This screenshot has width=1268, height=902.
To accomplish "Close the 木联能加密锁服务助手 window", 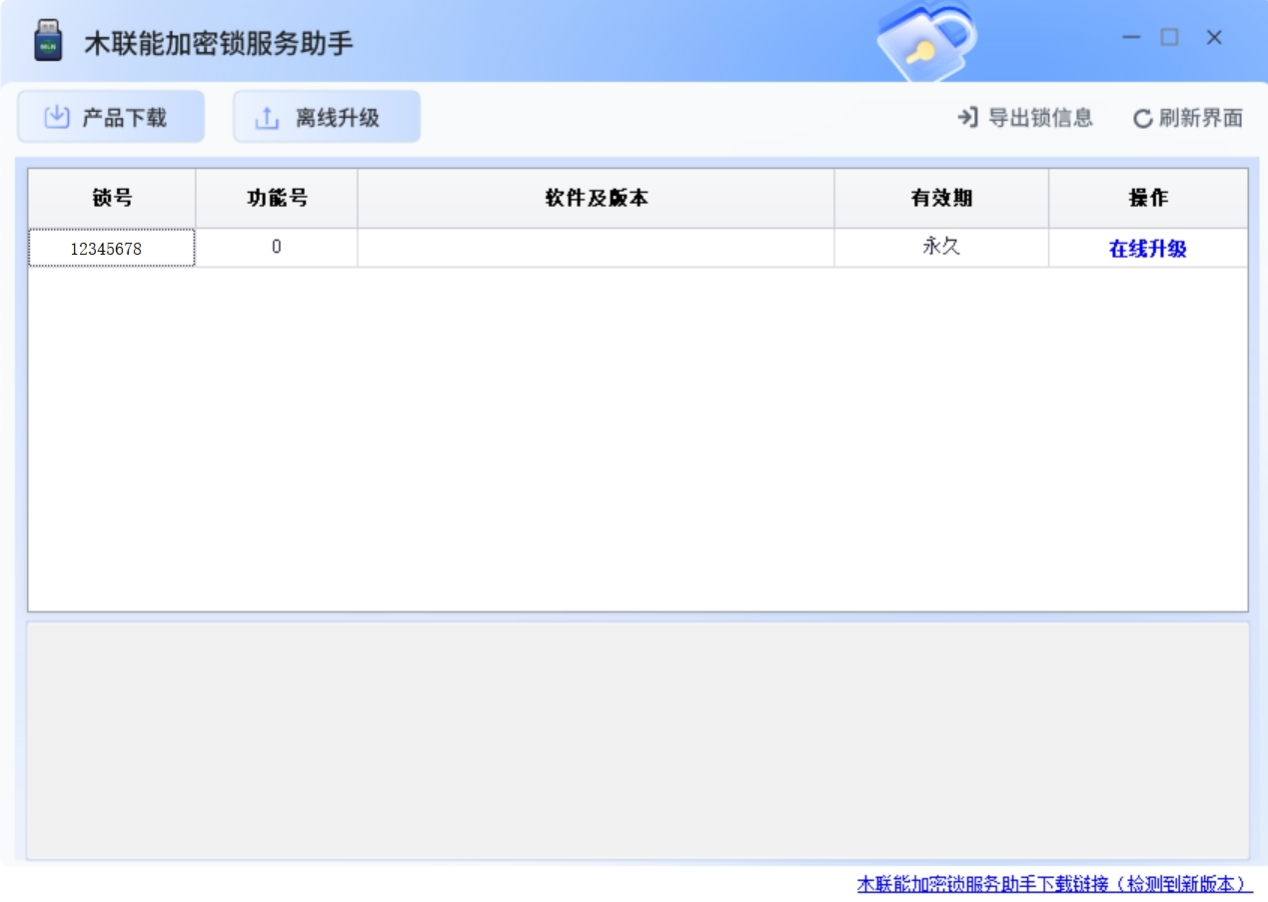I will [1214, 38].
